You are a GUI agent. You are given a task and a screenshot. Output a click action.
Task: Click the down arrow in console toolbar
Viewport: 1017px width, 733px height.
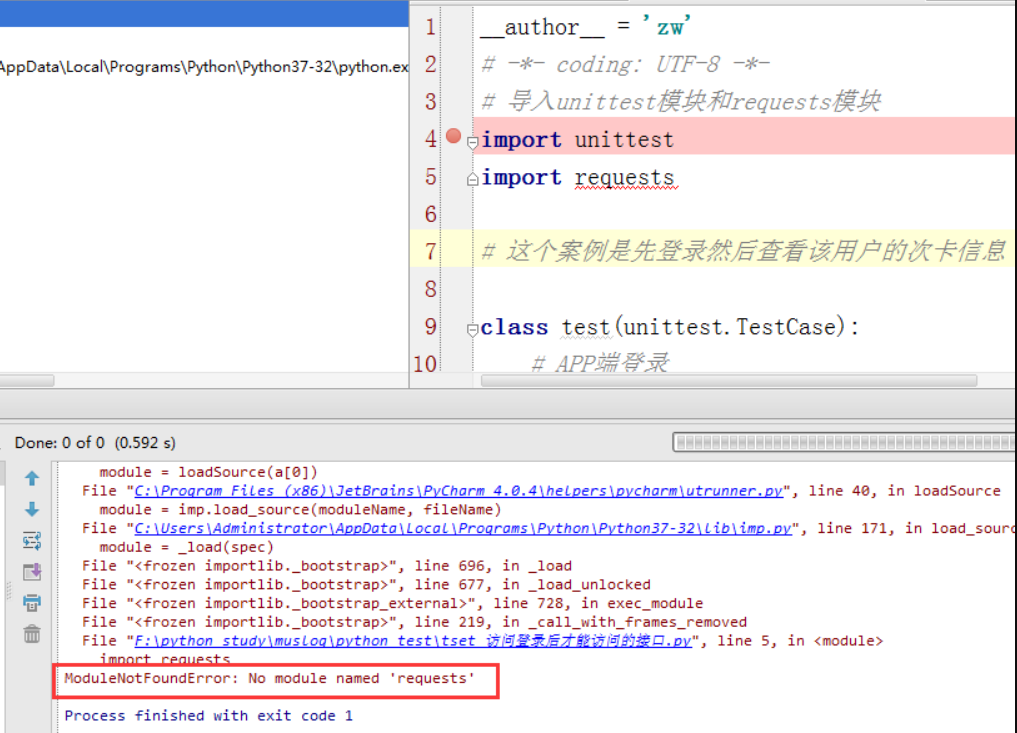32,510
